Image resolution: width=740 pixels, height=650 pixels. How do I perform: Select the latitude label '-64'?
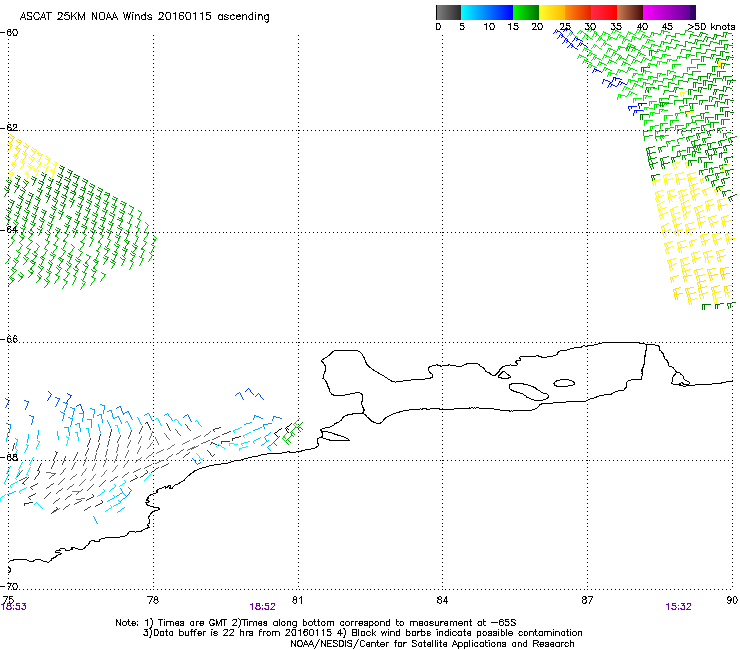[x=9, y=230]
